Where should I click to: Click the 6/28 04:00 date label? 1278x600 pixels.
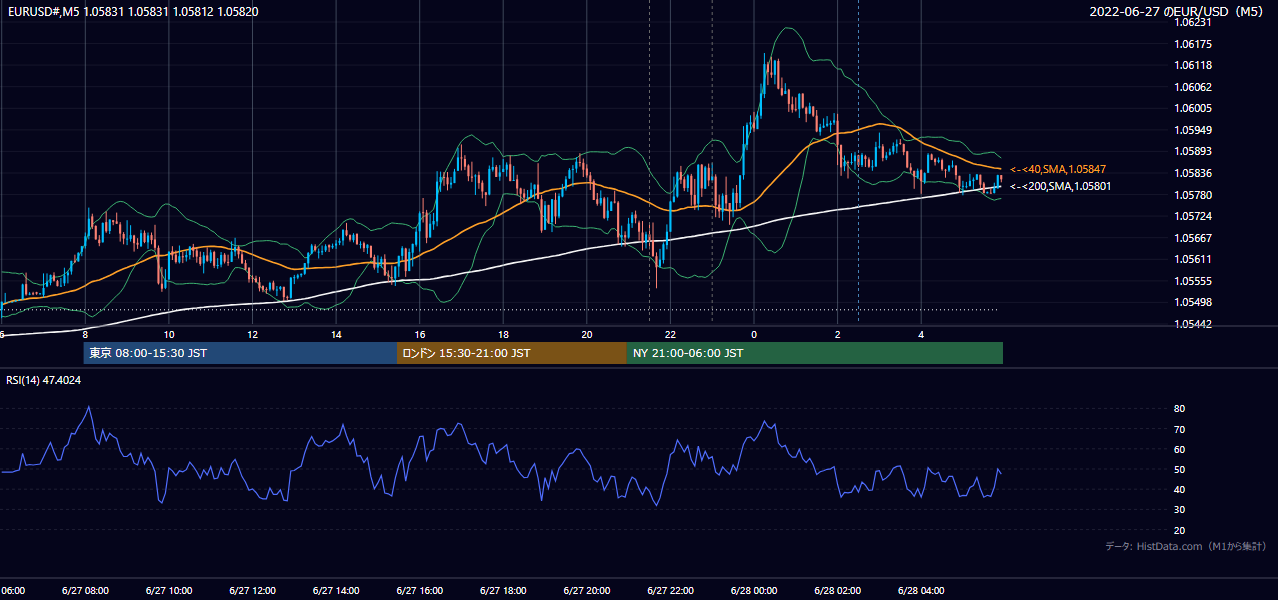pyautogui.click(x=922, y=591)
